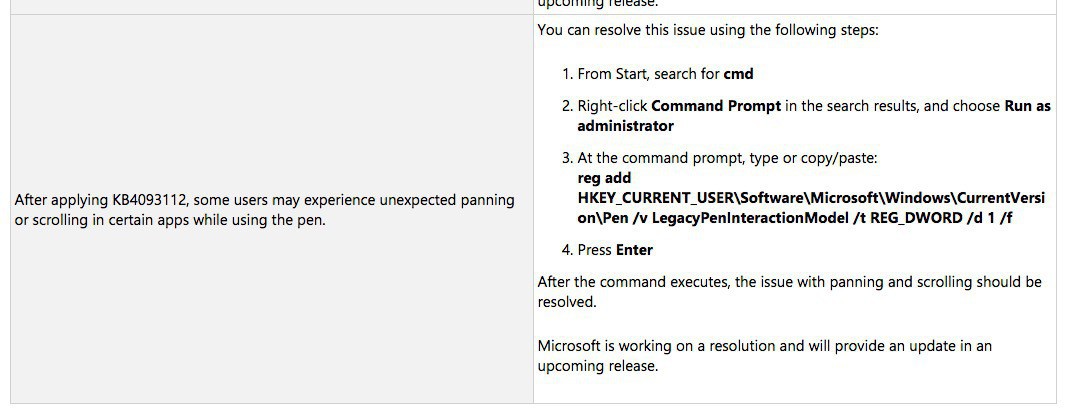Click the word "resolved." below step 4
The width and height of the screenshot is (1066, 414).
(x=567, y=301)
